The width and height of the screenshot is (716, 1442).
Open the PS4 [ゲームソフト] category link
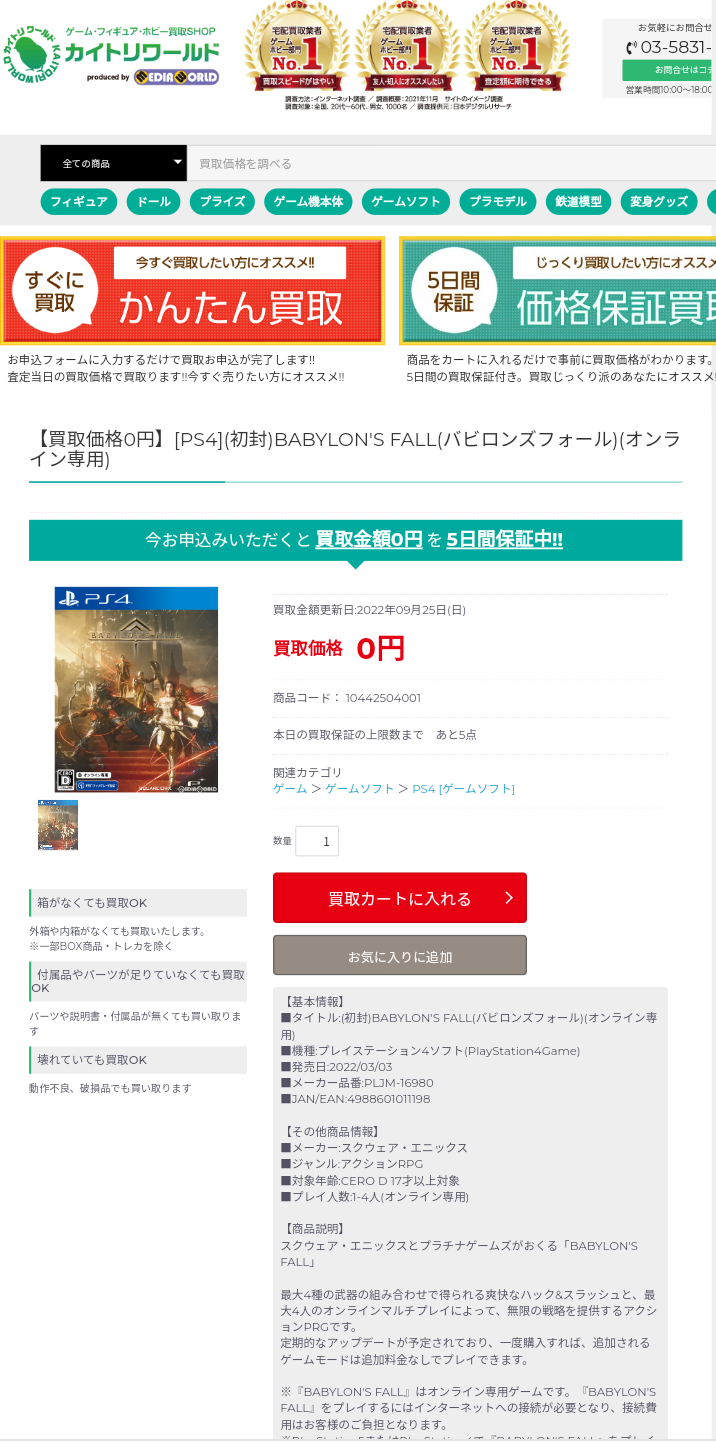tap(463, 789)
